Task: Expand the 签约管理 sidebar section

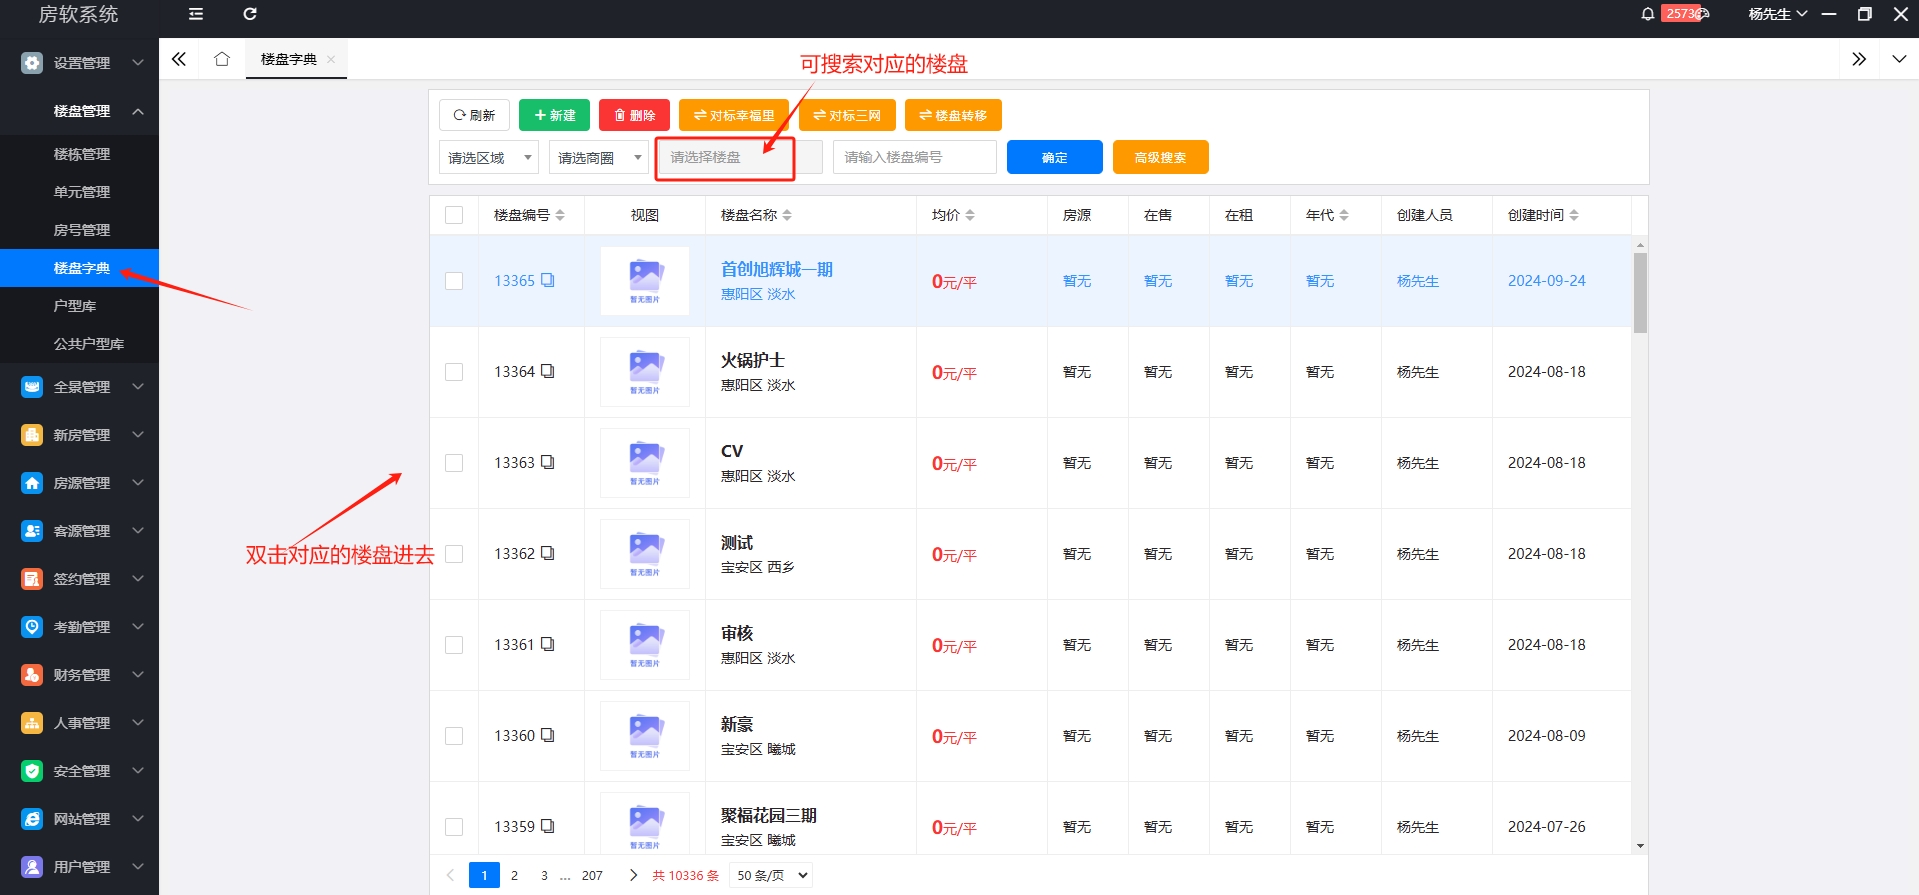Action: (x=138, y=579)
